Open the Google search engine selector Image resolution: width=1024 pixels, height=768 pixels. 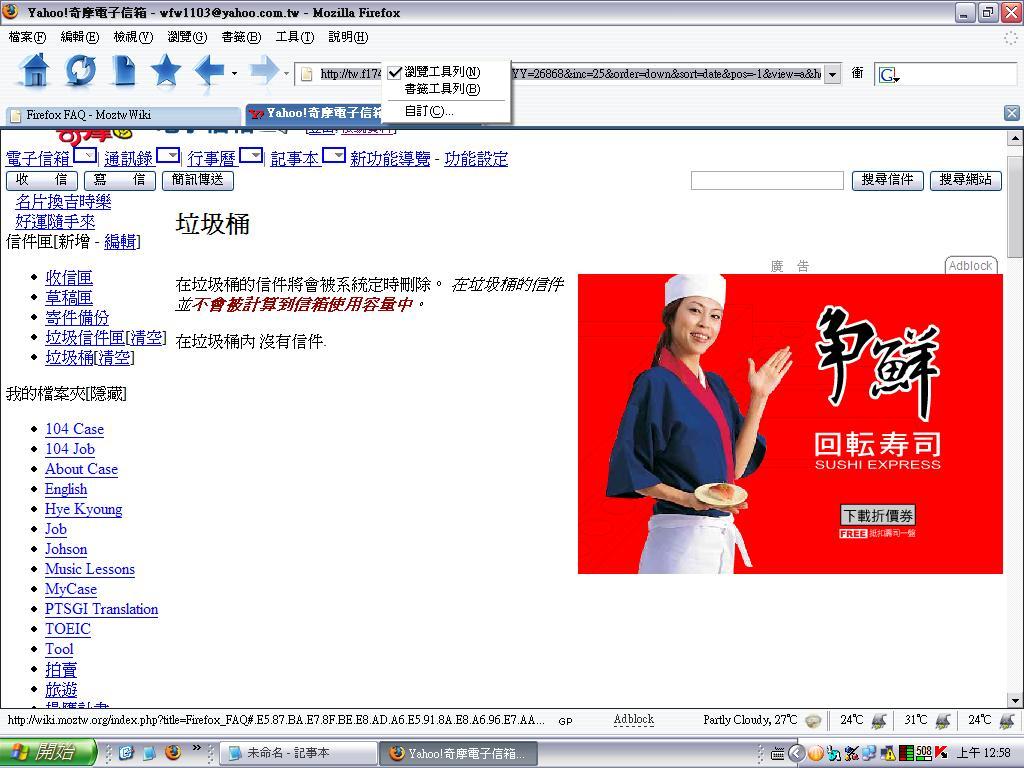click(x=889, y=75)
